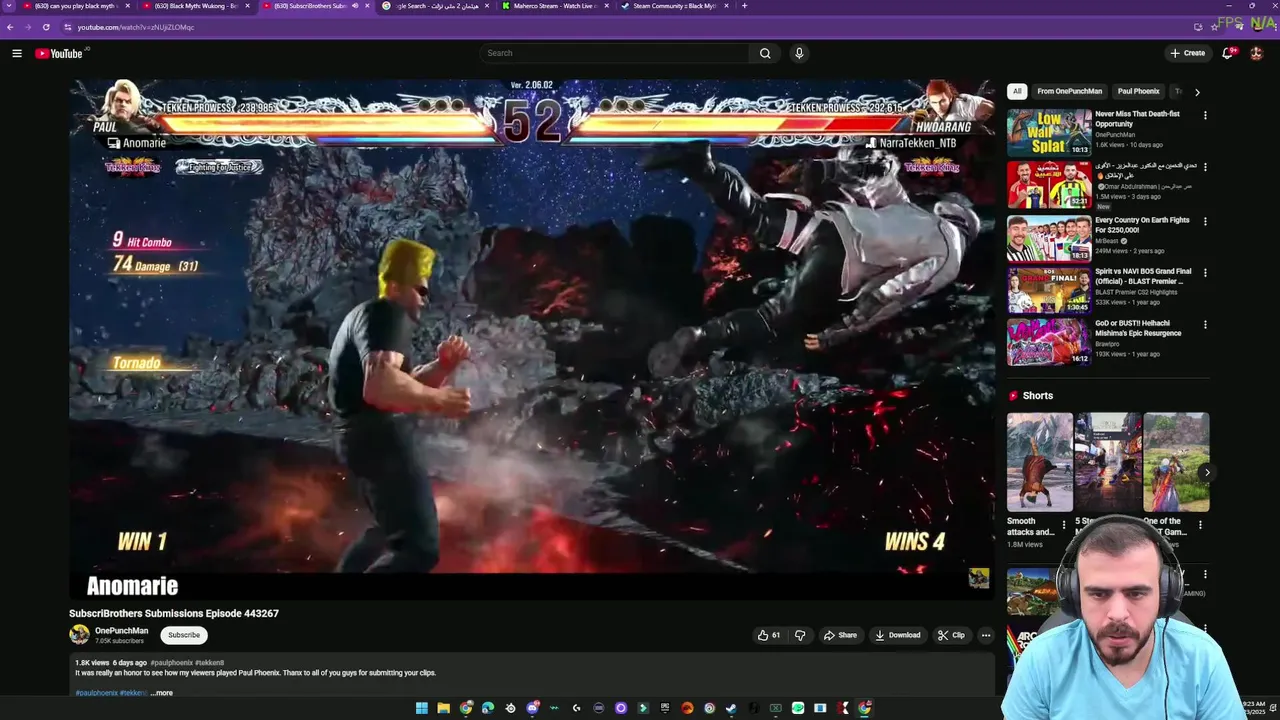Click the channel watermark in video corner
The height and width of the screenshot is (720, 1280).
(x=978, y=578)
